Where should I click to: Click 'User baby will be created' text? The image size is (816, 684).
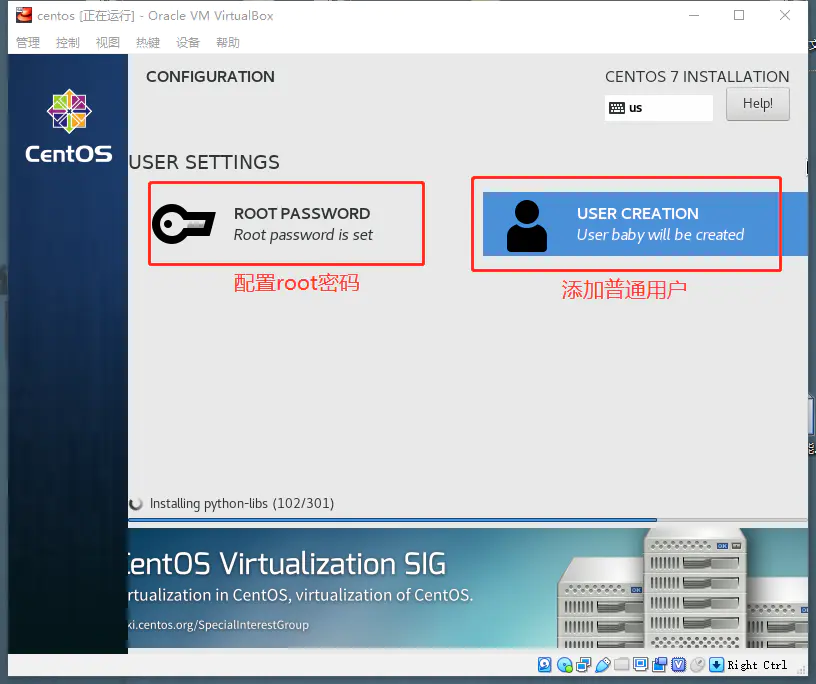click(660, 235)
